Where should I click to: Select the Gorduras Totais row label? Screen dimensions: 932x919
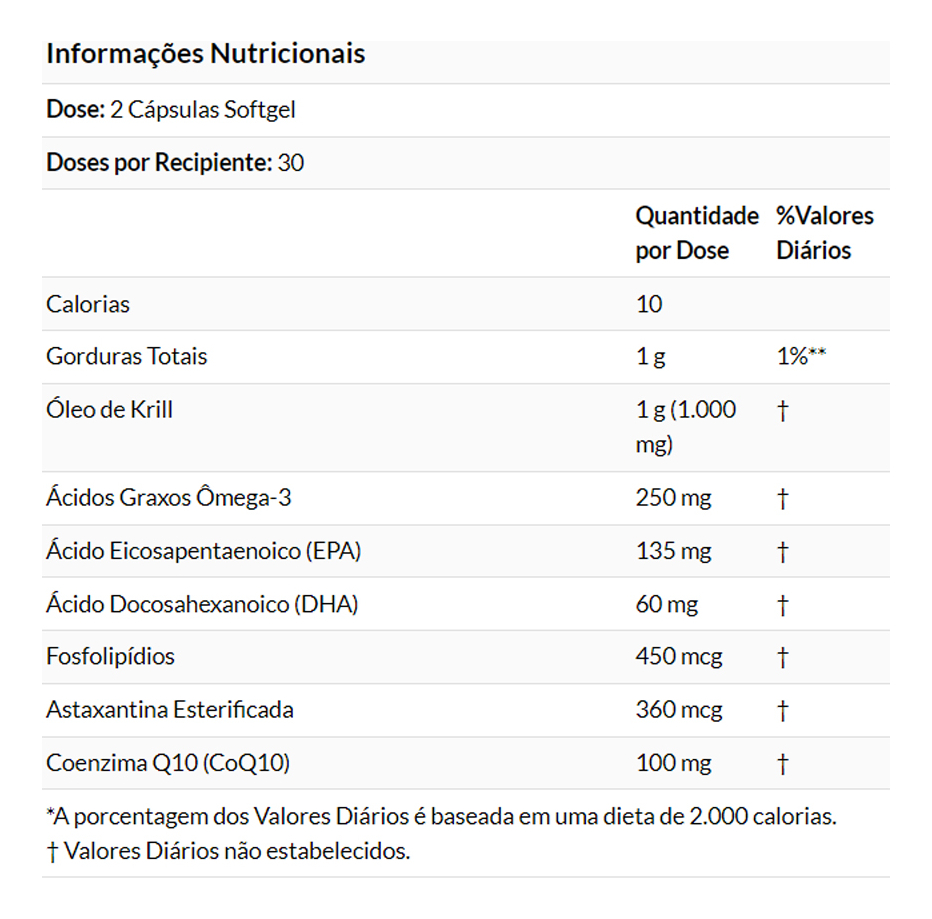coord(127,357)
